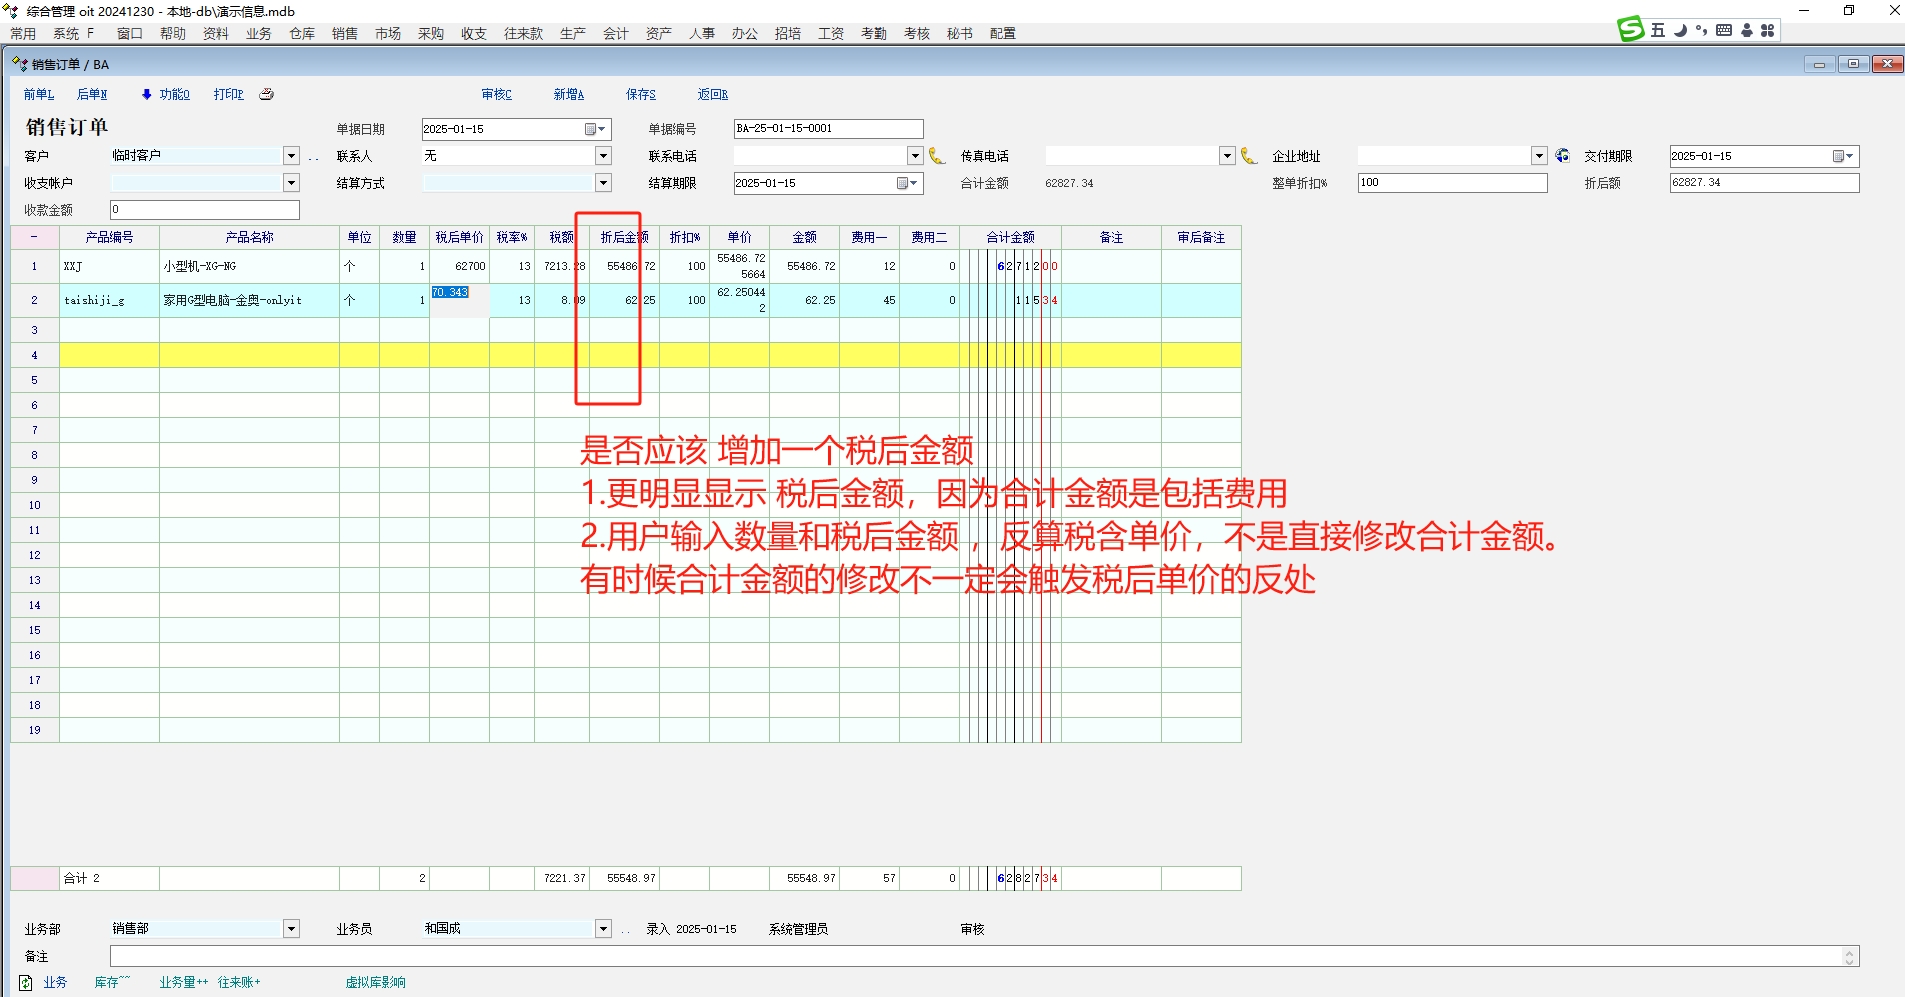Open the 仓库 menu in menu bar
The image size is (1905, 997).
pyautogui.click(x=302, y=33)
